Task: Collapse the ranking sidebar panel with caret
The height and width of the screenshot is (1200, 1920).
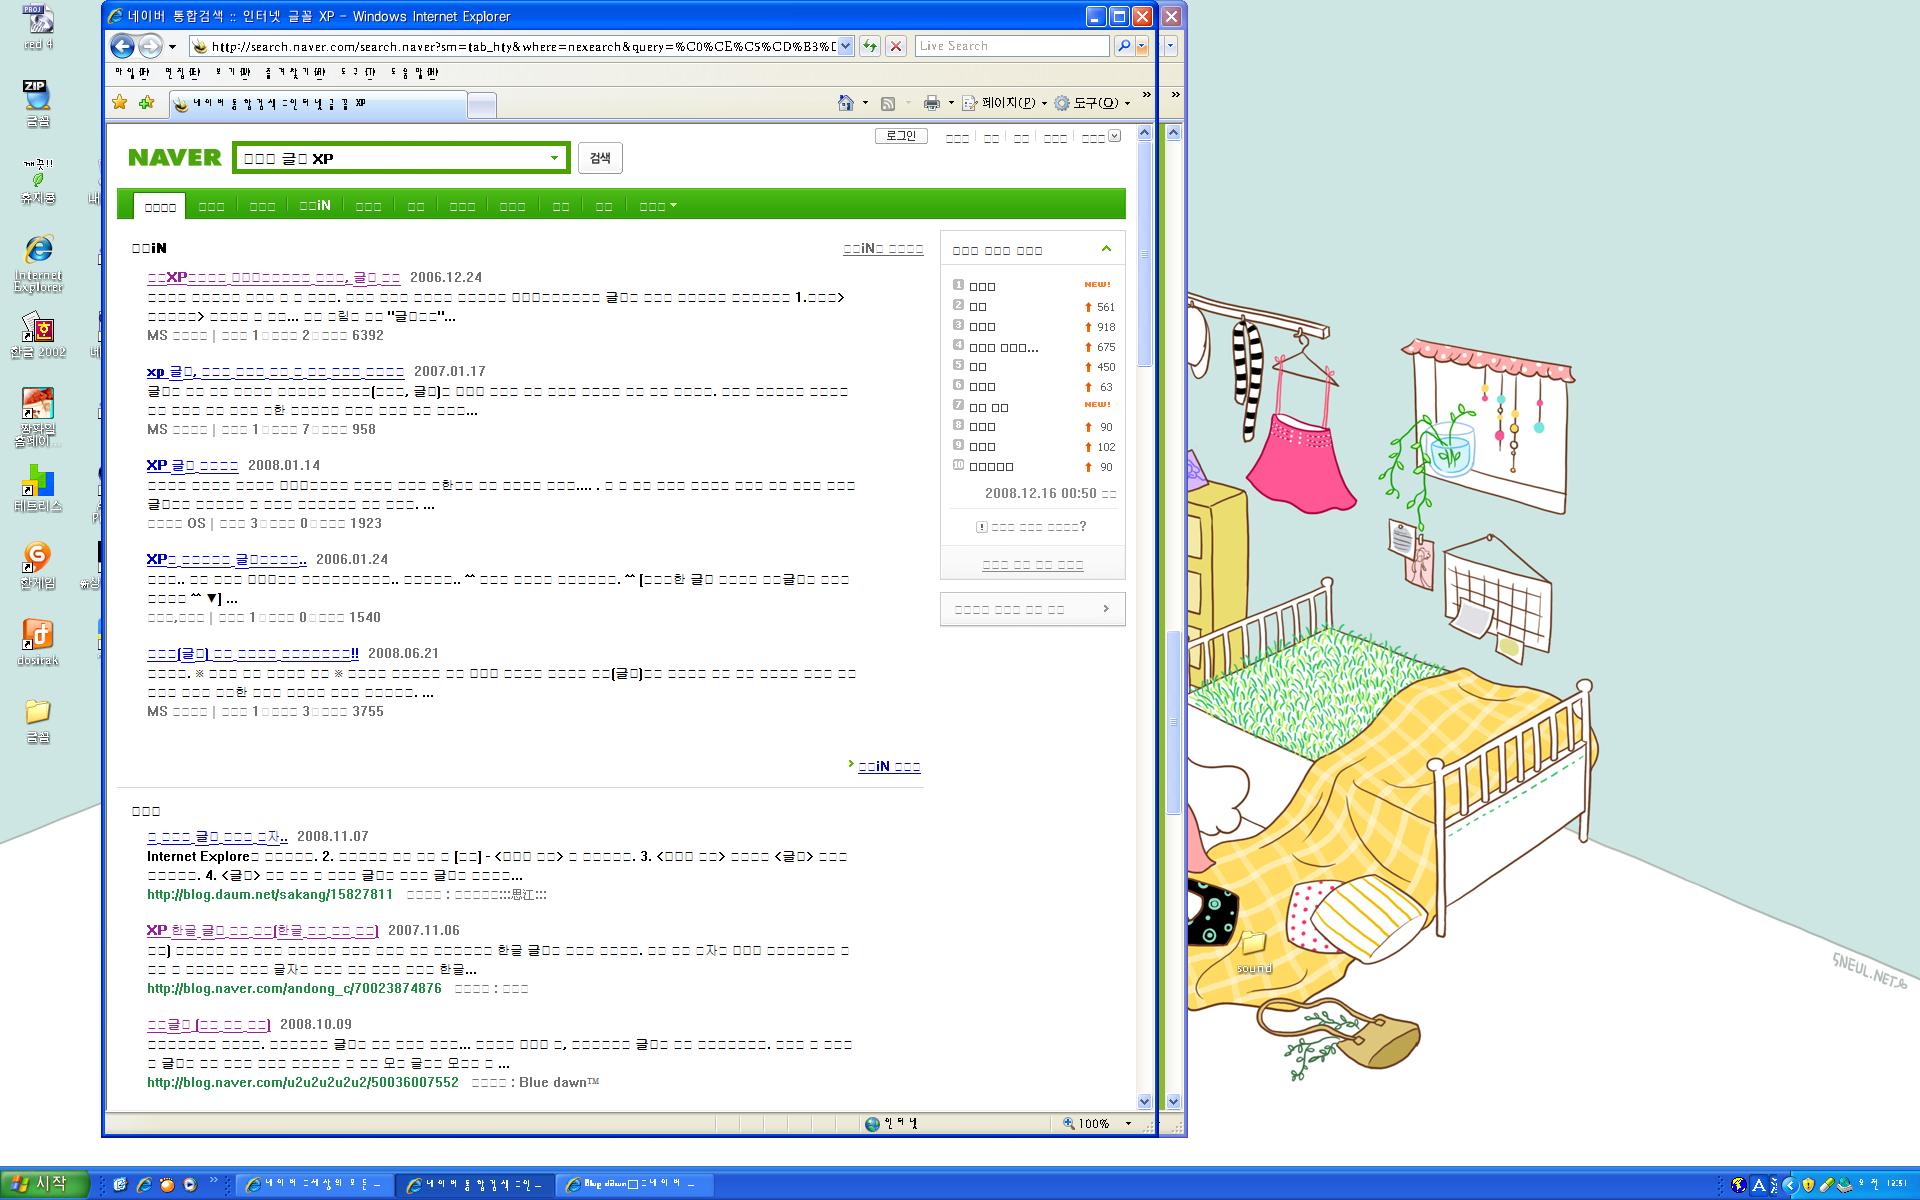Action: coord(1106,249)
